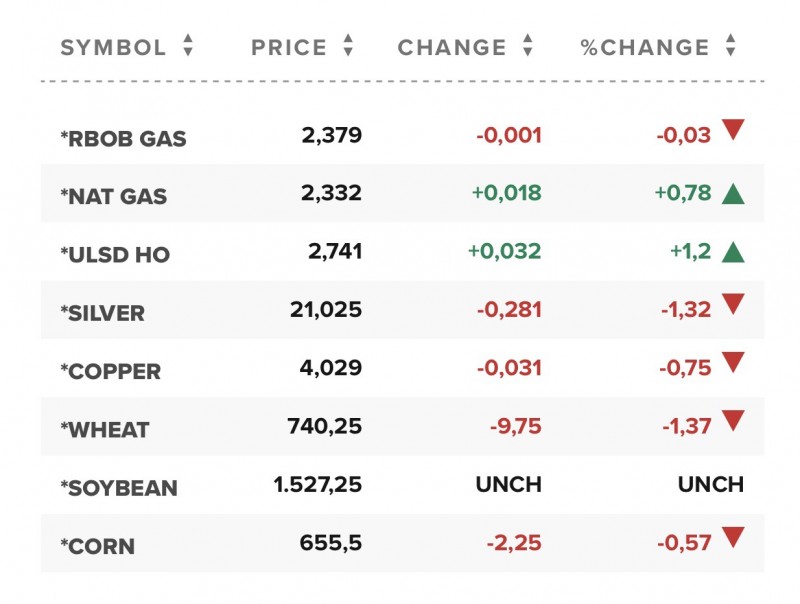Screen dimensions: 800x604
Task: Click the red down arrow for WHEAT
Action: tap(734, 420)
